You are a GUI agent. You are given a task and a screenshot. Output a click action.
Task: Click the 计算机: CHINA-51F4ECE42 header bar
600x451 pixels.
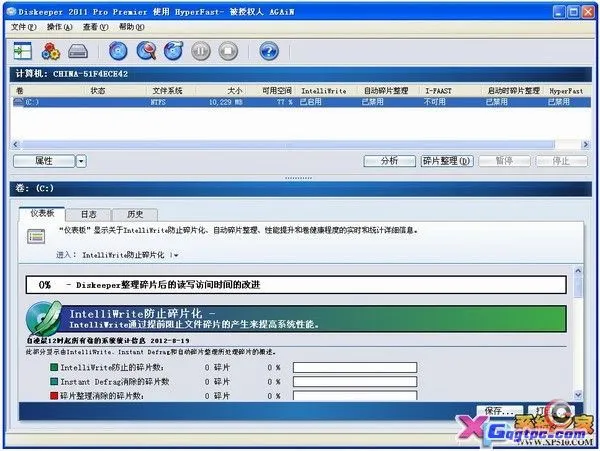pos(301,74)
